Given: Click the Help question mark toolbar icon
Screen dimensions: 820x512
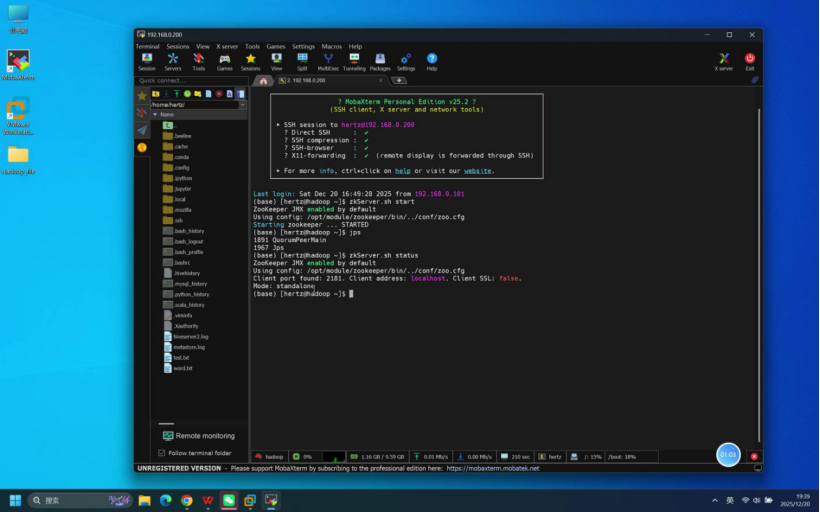Looking at the screenshot, I should pyautogui.click(x=431, y=62).
